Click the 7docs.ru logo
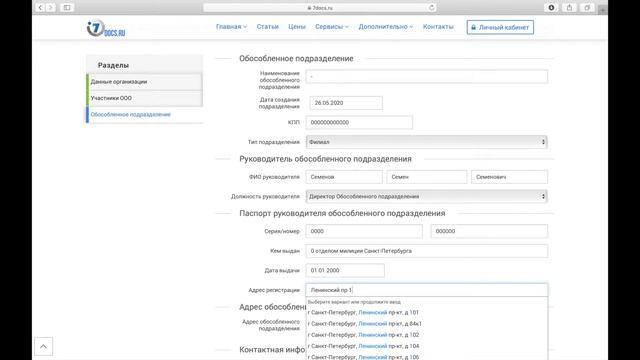The image size is (640, 360). click(x=106, y=29)
